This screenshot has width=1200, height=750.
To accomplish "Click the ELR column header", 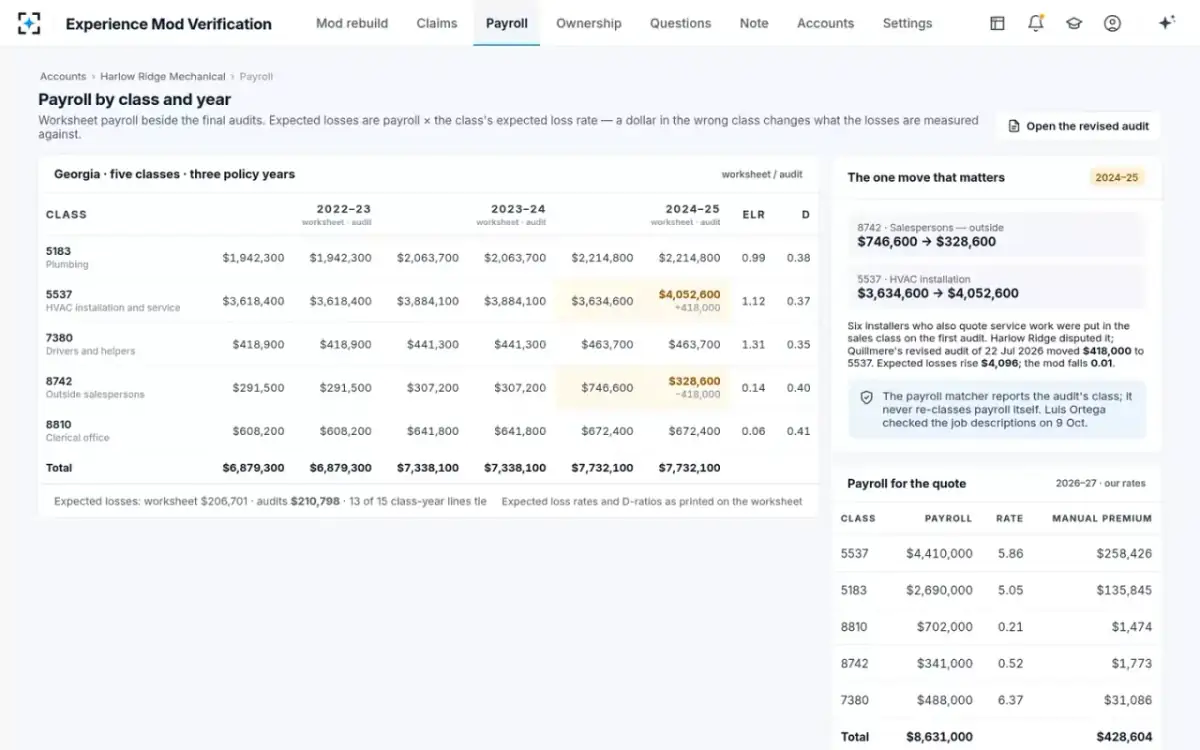I will (x=754, y=214).
